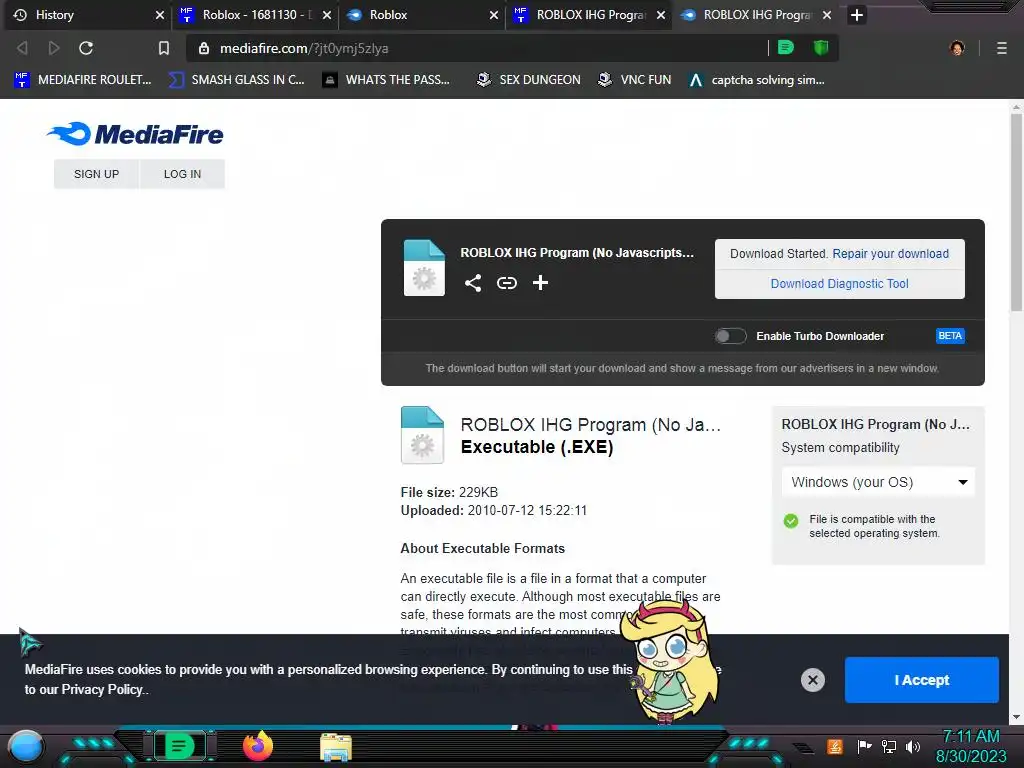Viewport: 1024px width, 768px height.
Task: Close the History tab
Action: [159, 15]
